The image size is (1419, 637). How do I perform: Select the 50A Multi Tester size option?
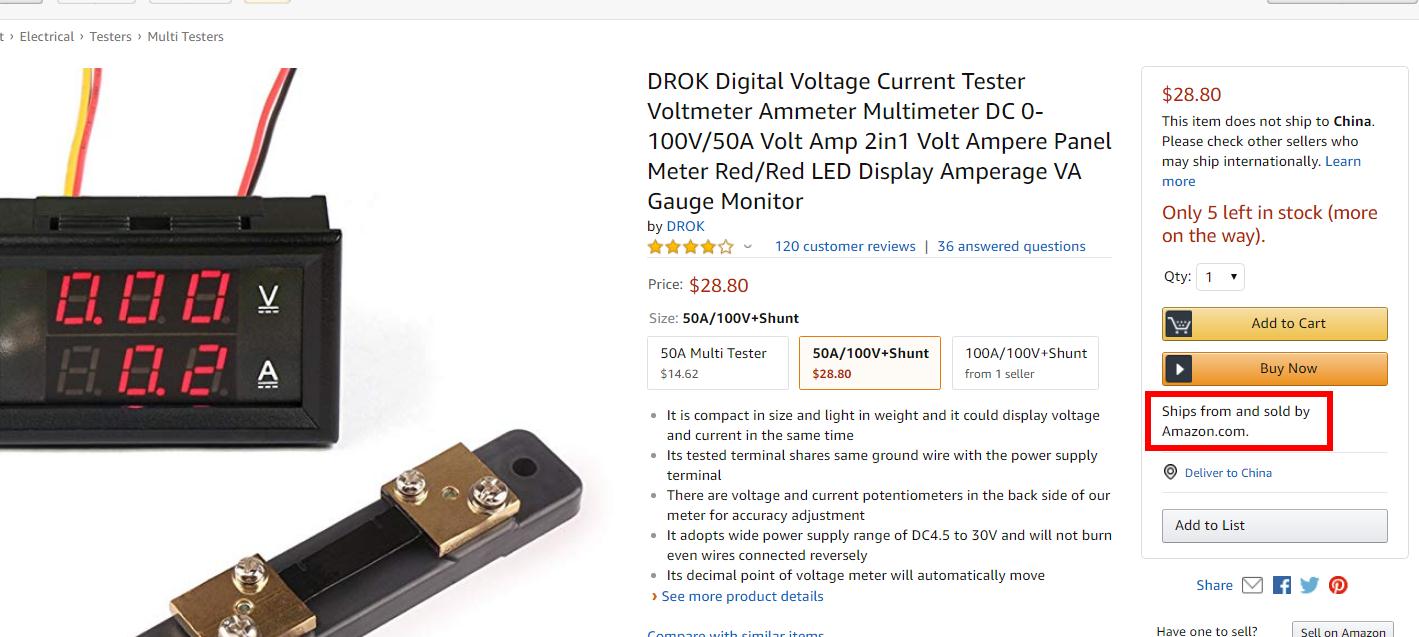(x=718, y=362)
